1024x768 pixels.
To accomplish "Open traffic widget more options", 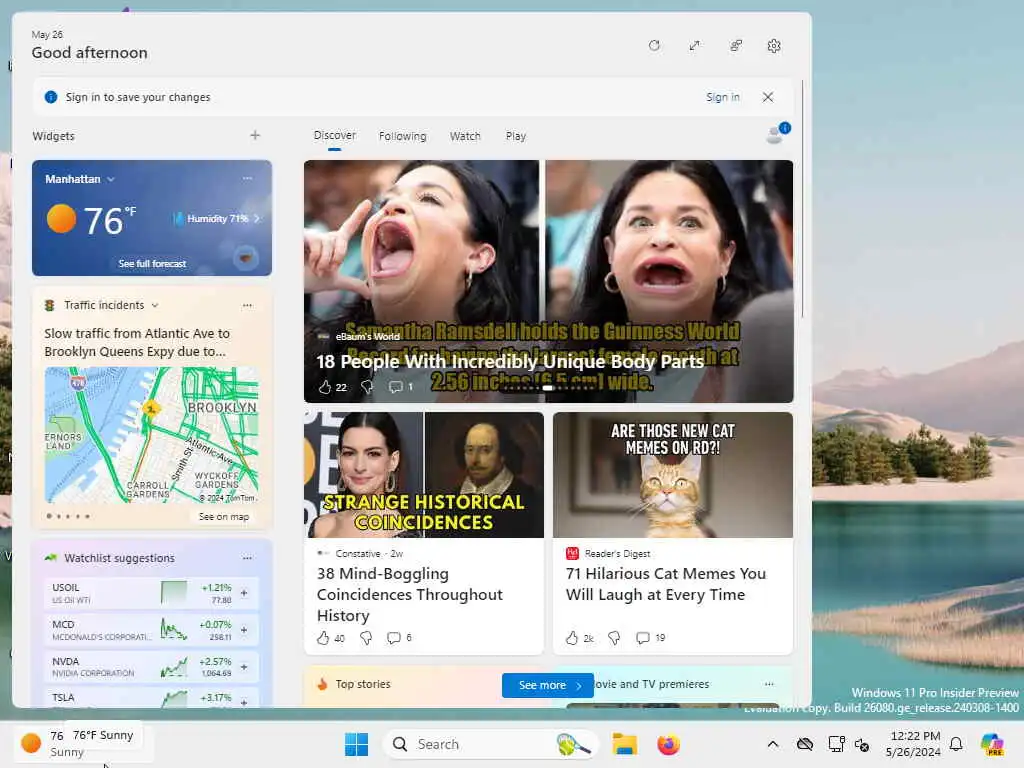I will pos(247,305).
